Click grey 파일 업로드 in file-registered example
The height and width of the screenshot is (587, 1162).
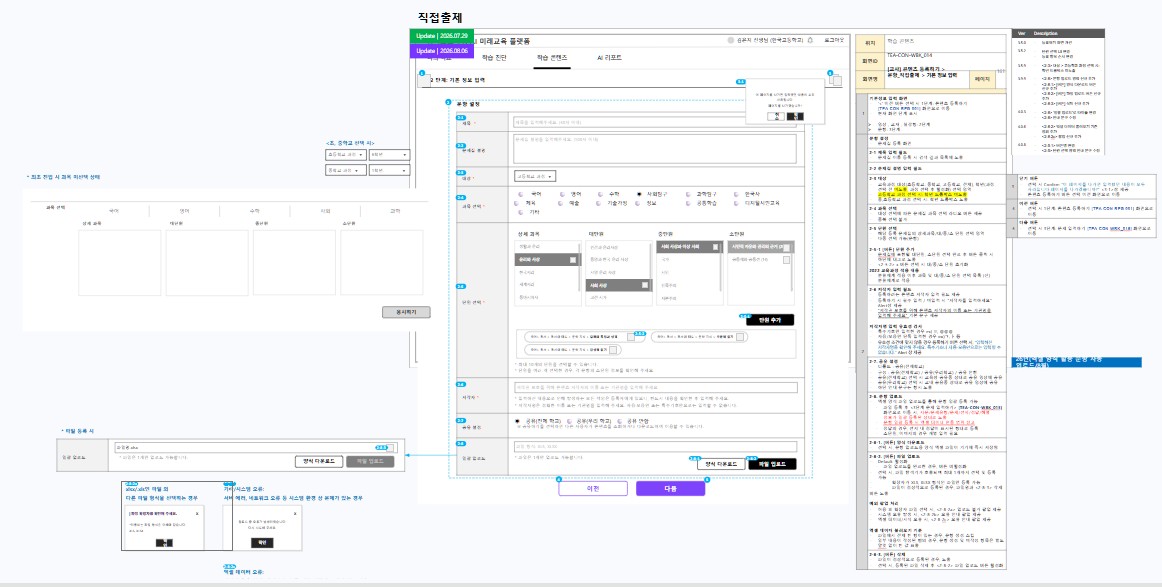tap(370, 462)
